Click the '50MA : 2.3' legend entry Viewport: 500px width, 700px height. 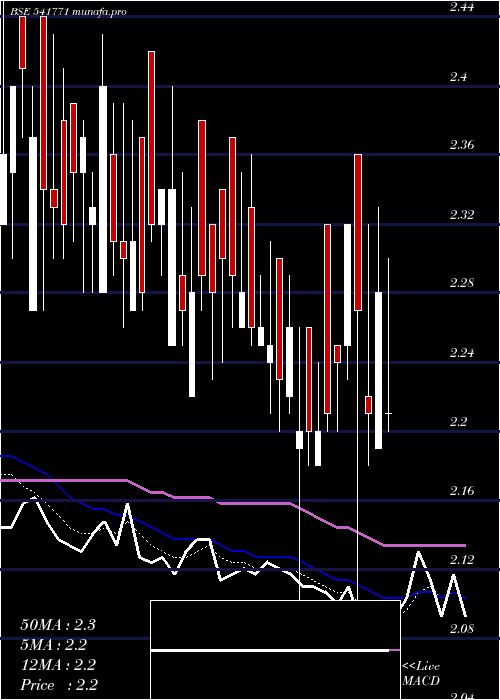[x=58, y=625]
